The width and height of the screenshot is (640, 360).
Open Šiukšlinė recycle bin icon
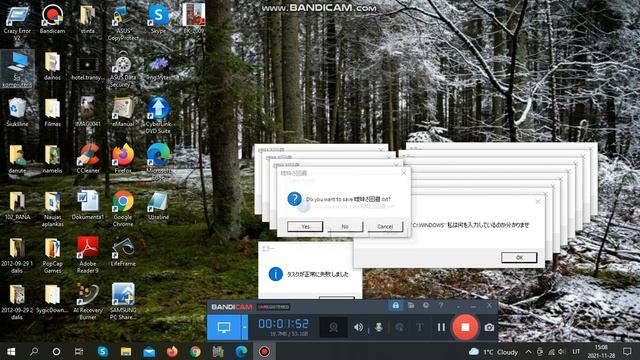pyautogui.click(x=17, y=112)
